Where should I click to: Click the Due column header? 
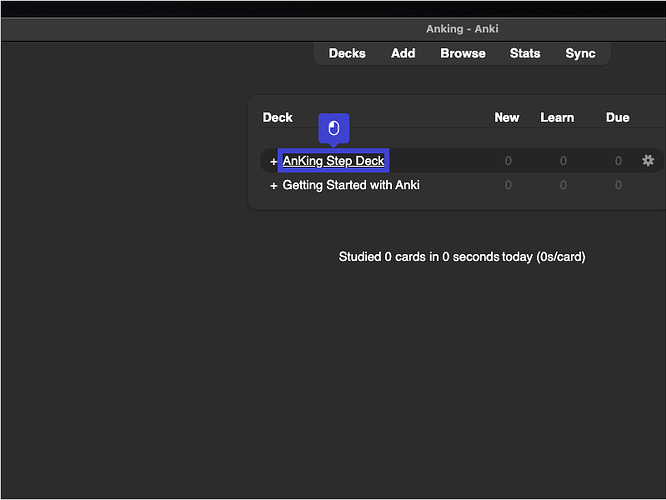coord(617,118)
